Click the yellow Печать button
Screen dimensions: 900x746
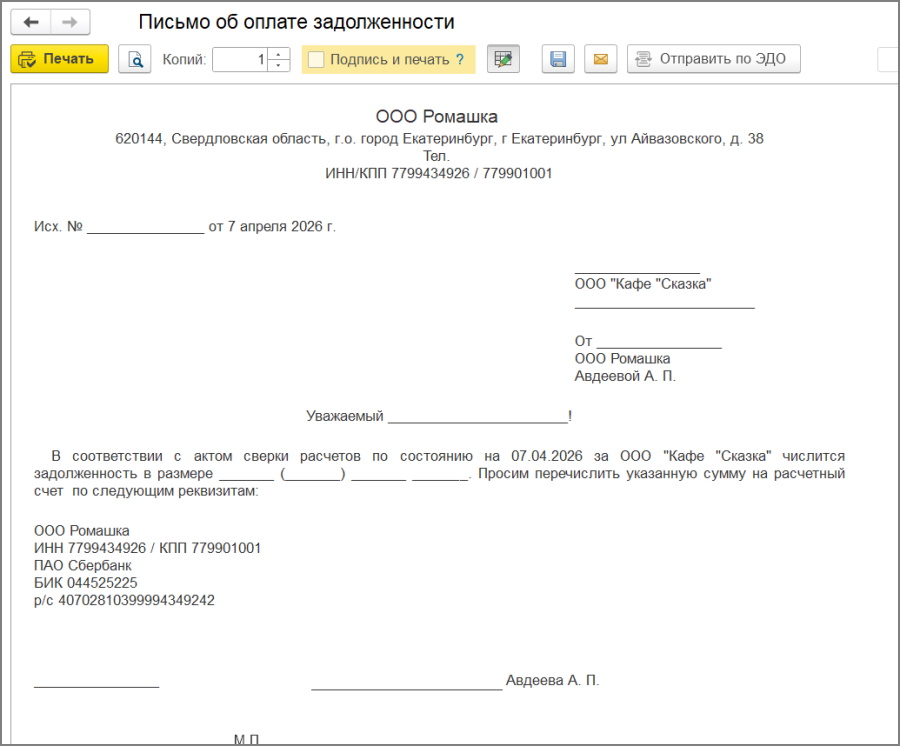pyautogui.click(x=59, y=59)
